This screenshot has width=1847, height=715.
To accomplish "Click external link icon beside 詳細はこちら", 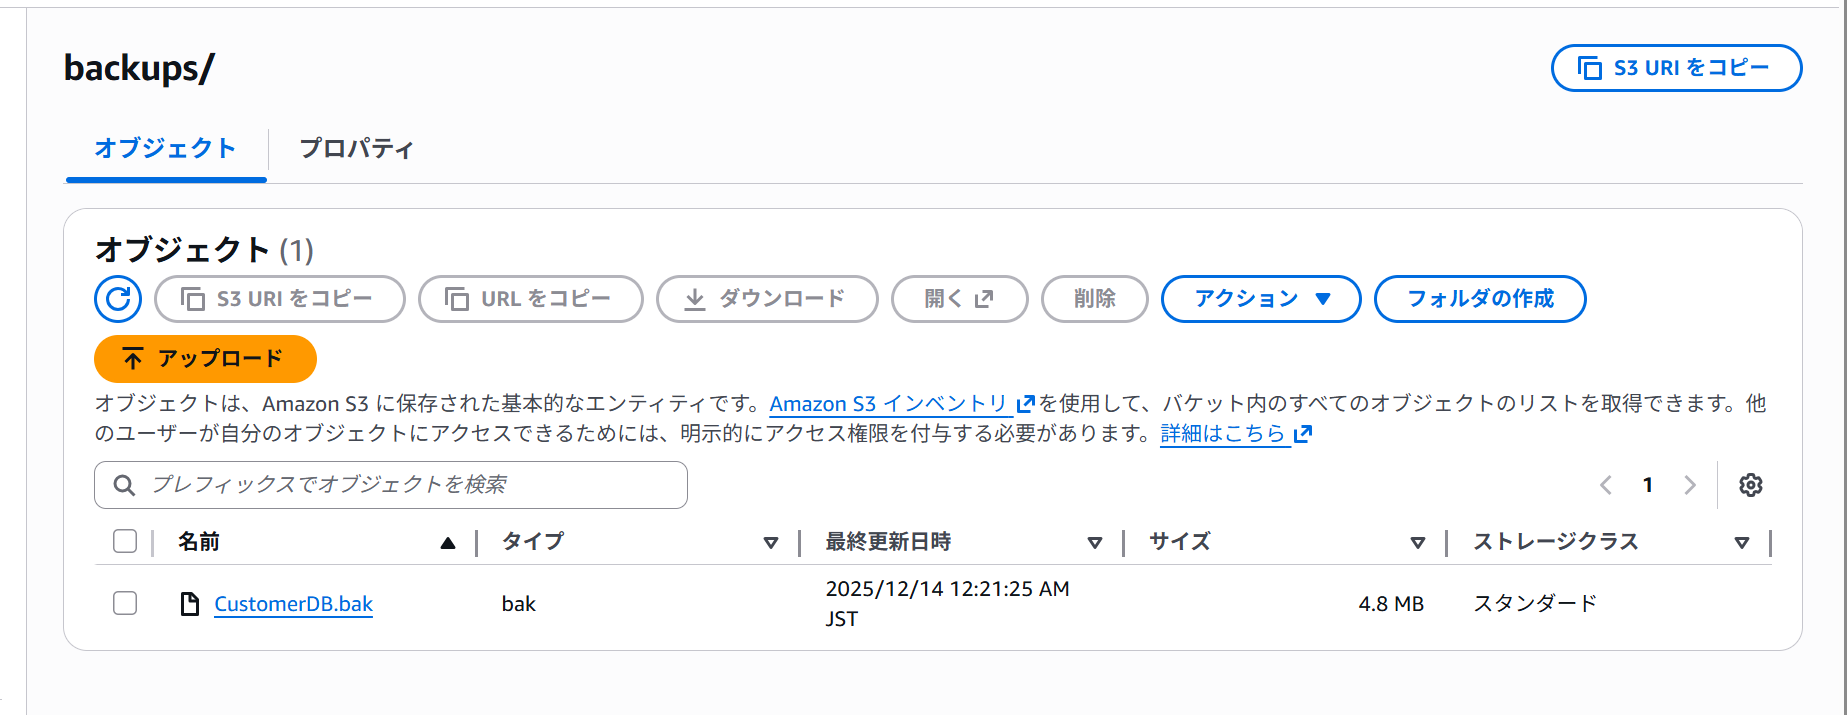I will tap(1302, 434).
